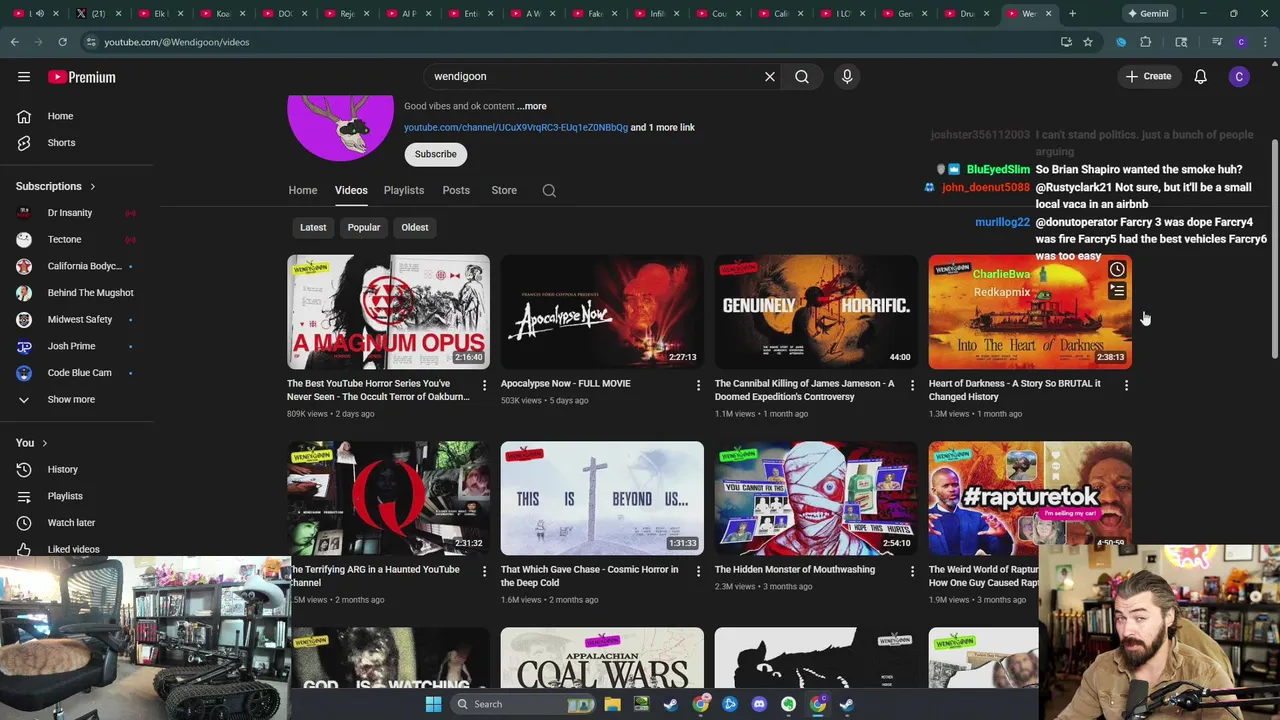Open options menu for James Jameson video
Image resolution: width=1280 pixels, height=720 pixels.
(912, 385)
